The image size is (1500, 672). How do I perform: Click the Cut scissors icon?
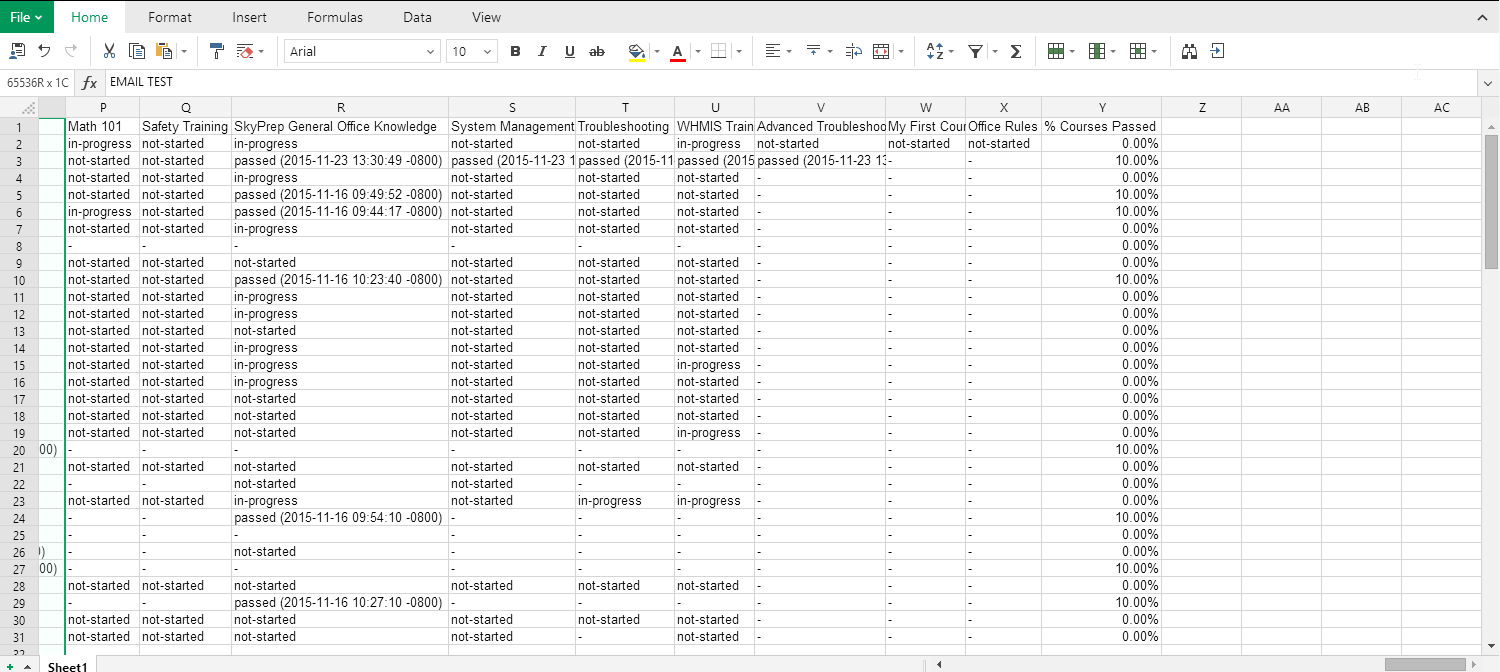[x=110, y=51]
